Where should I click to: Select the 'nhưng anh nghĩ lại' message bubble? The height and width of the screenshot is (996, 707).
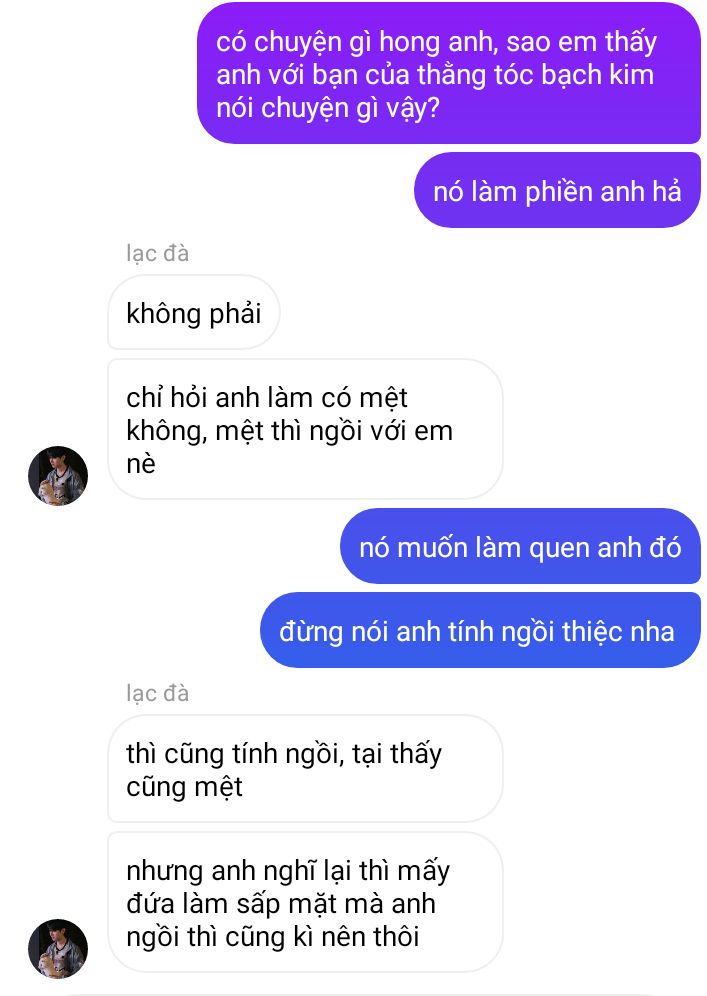(x=305, y=902)
